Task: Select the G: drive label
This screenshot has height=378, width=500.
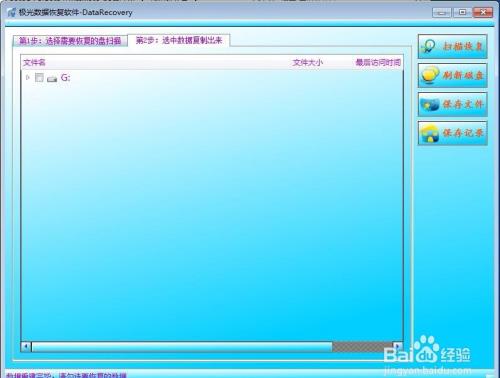Action: [65, 78]
